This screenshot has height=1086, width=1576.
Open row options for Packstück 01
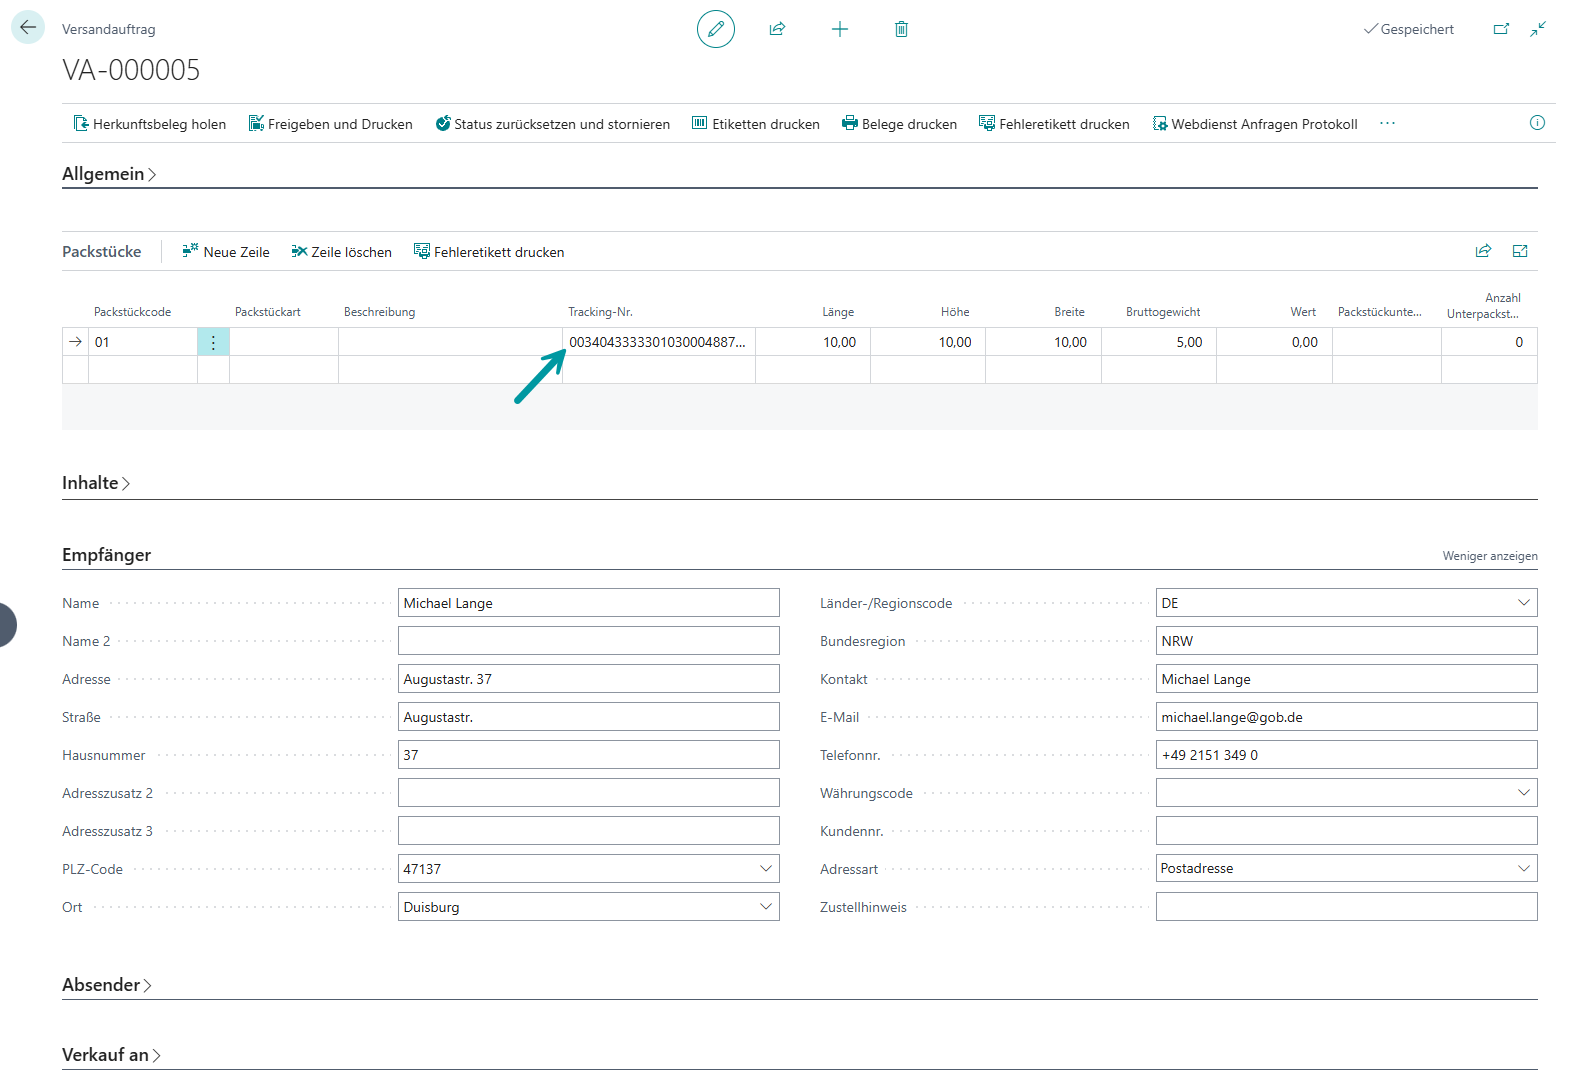click(x=213, y=342)
